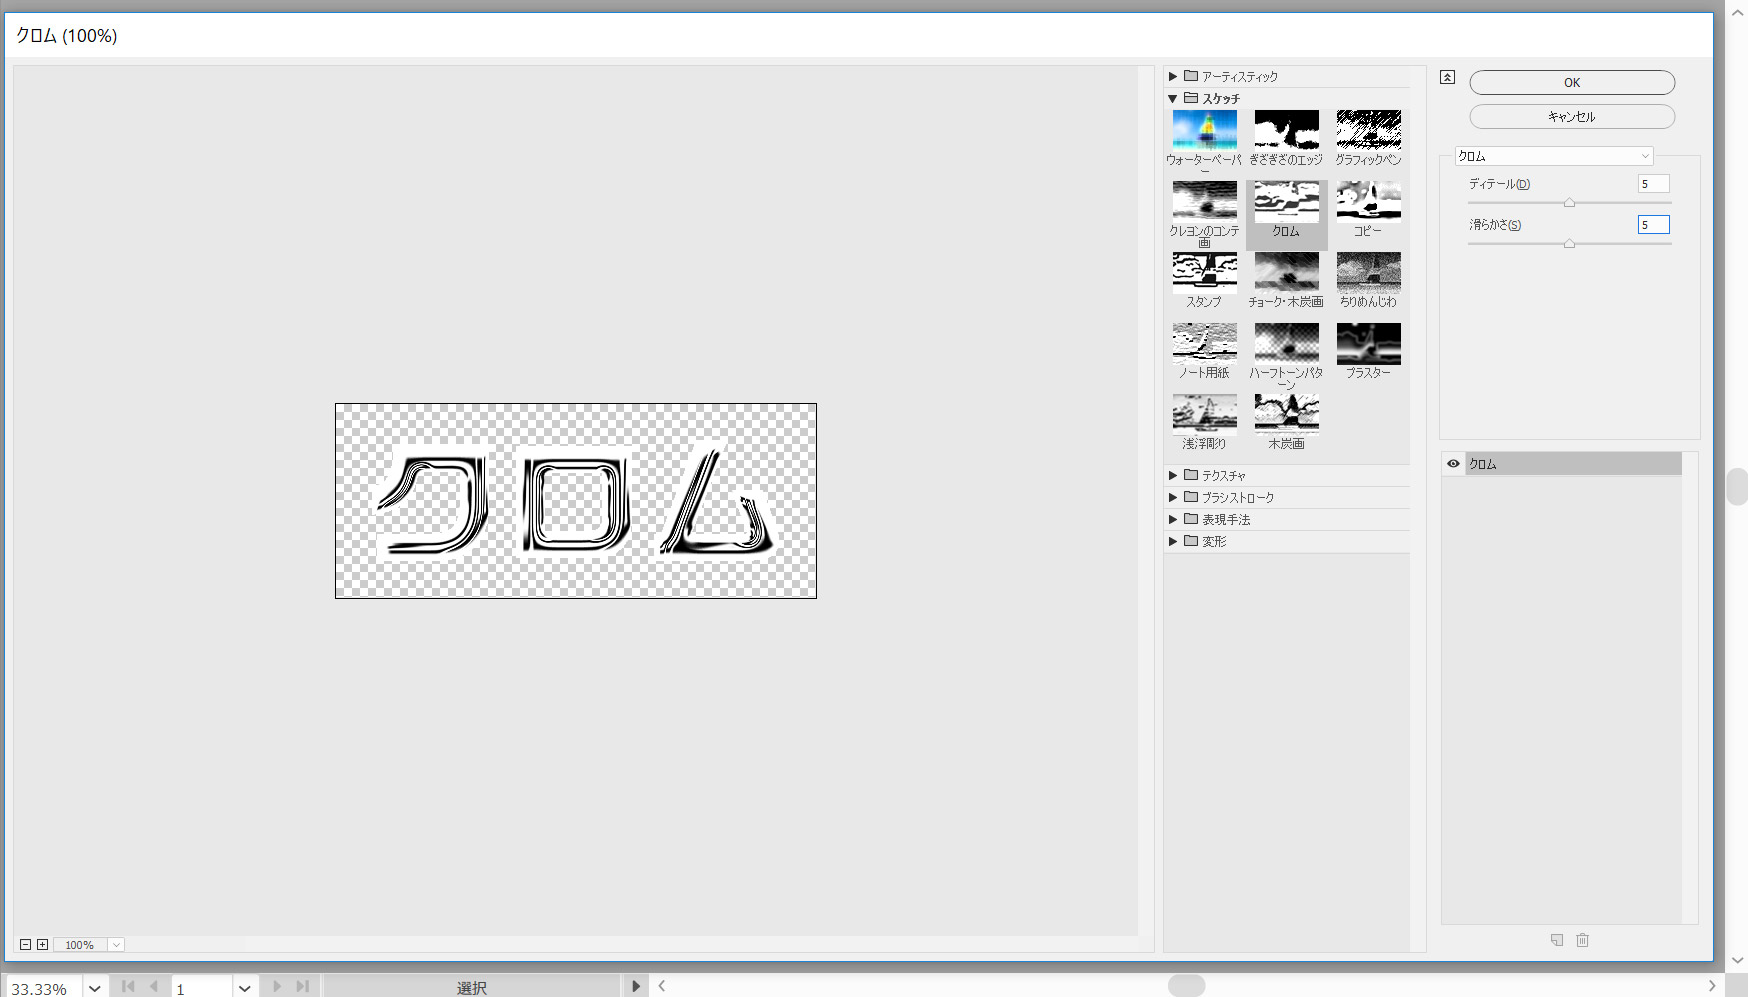Collapse the filter gallery thumbnail panel
The height and width of the screenshot is (997, 1748).
(1447, 77)
